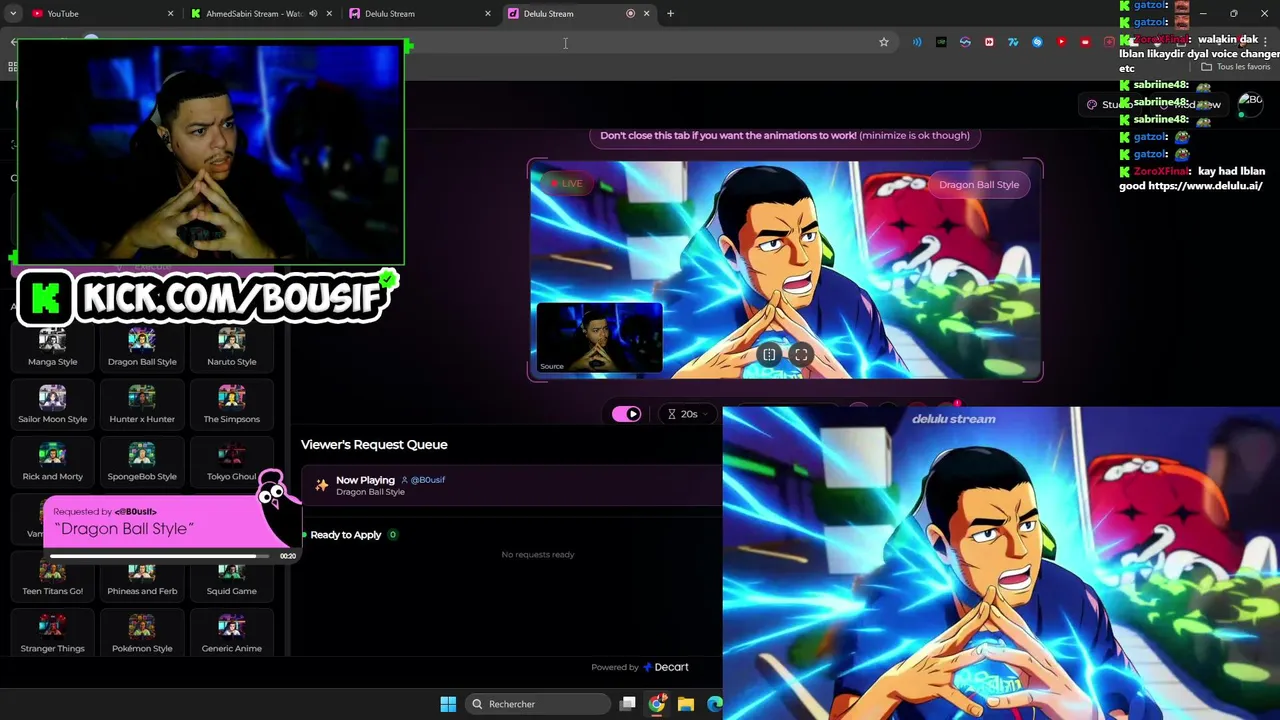Image resolution: width=1280 pixels, height=720 pixels.
Task: Click the tab recording indicator icon
Action: tap(630, 14)
